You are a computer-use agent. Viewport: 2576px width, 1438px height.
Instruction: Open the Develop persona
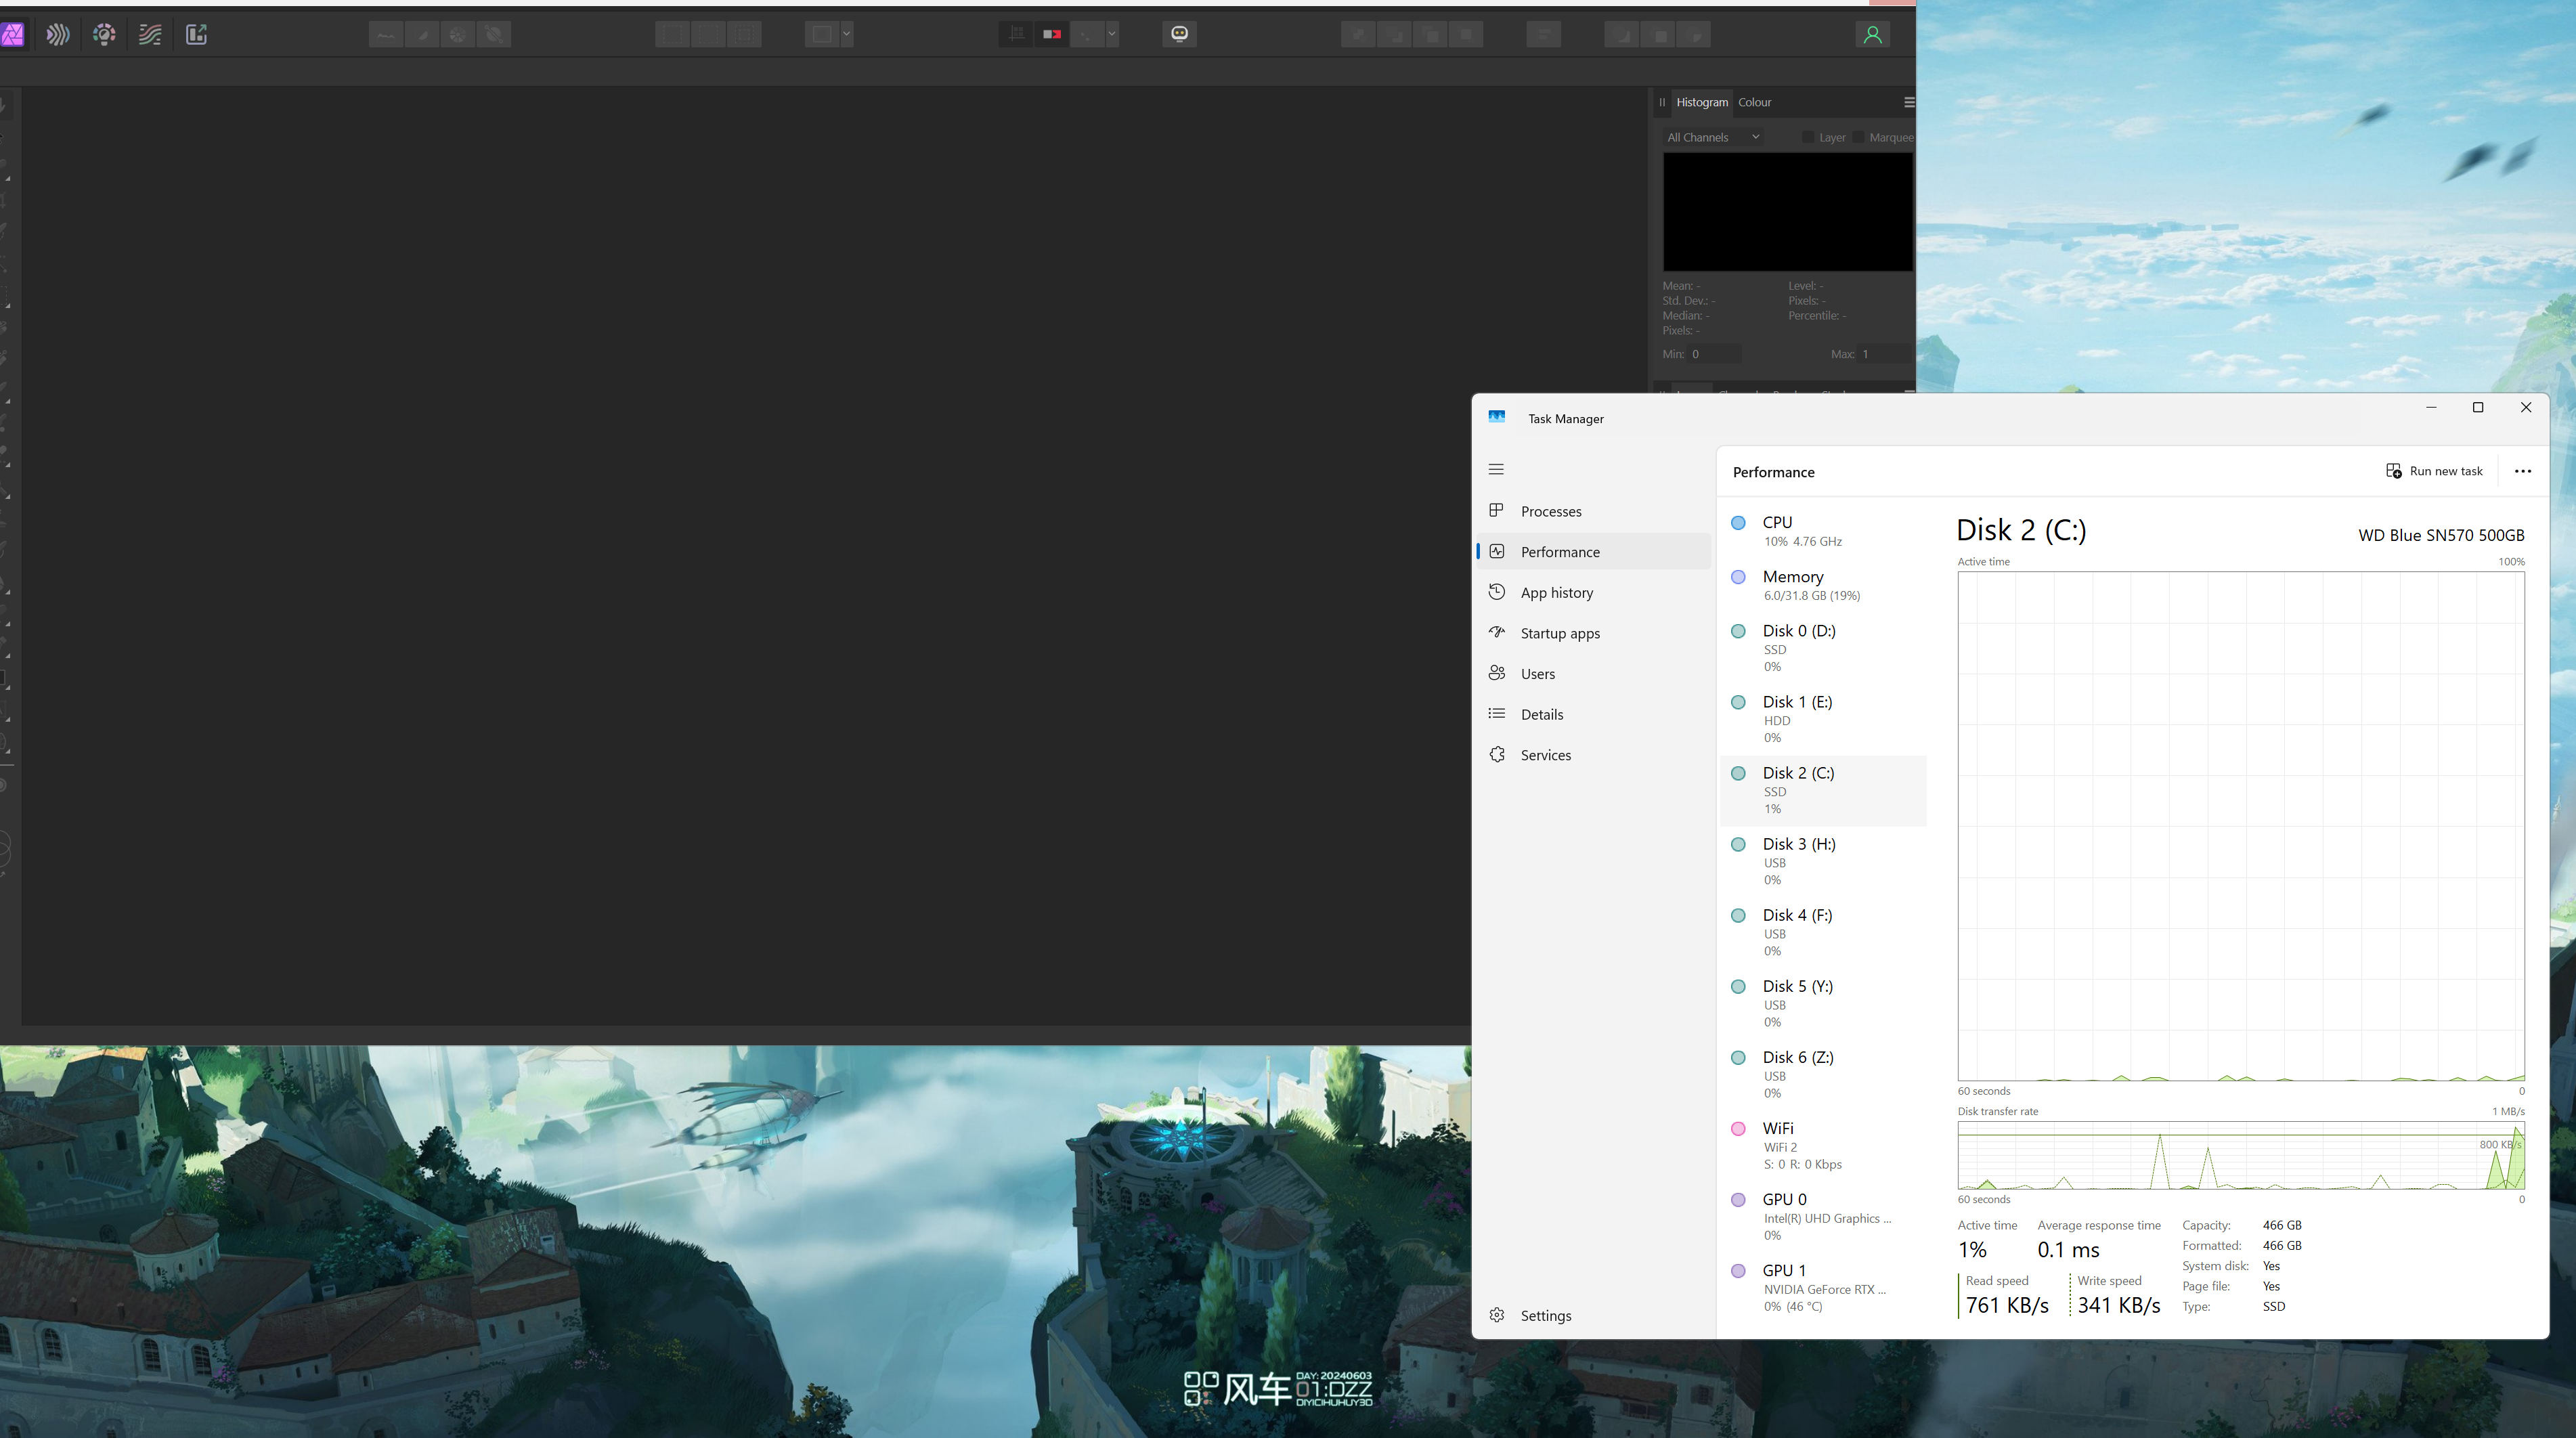[104, 35]
